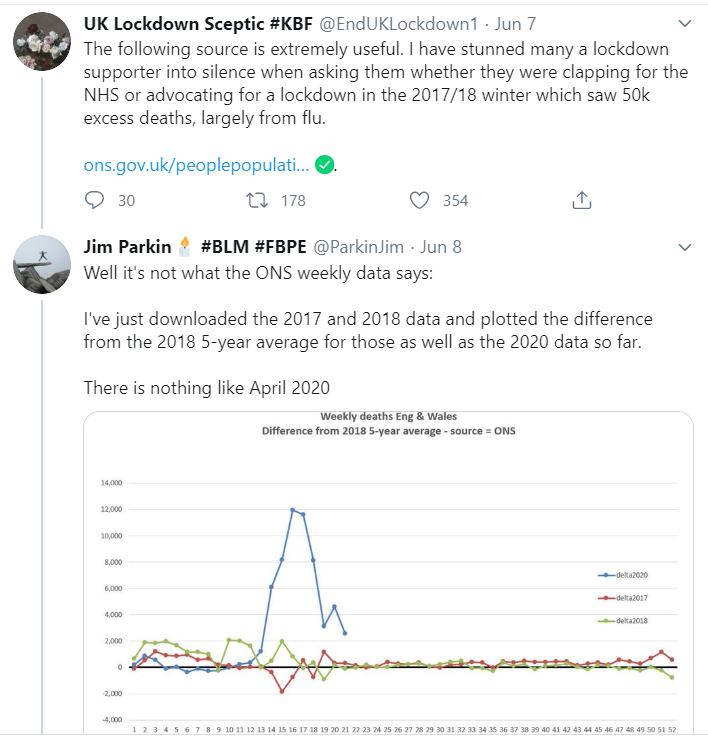708x740 pixels.
Task: Click the Jun 8 timestamp
Action: pos(441,246)
